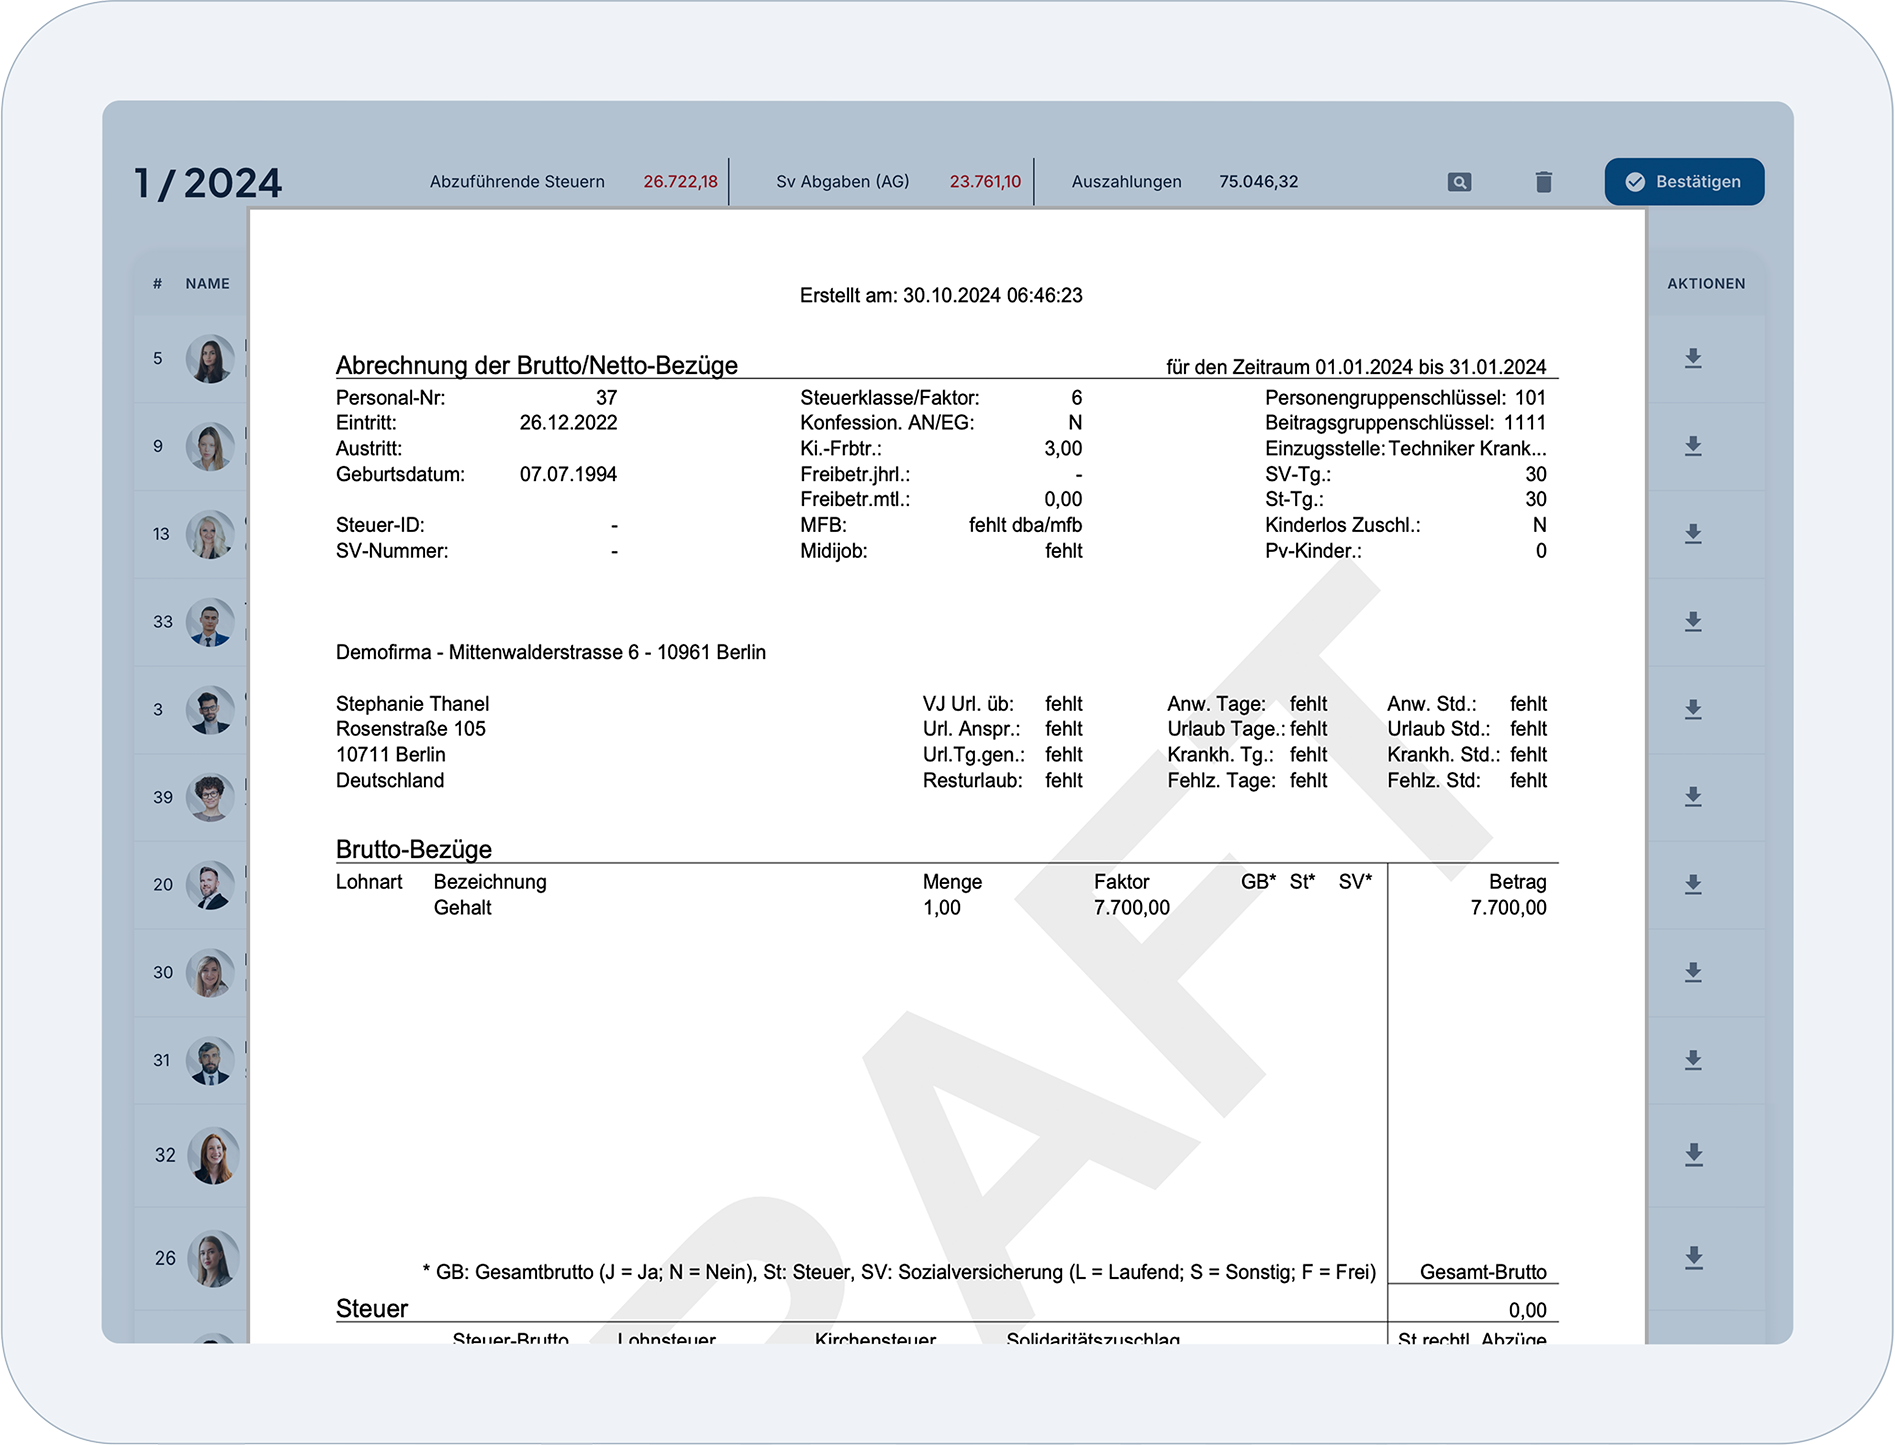Click the Steuer section heading
Viewport: 1895px width, 1445px height.
pos(372,1309)
